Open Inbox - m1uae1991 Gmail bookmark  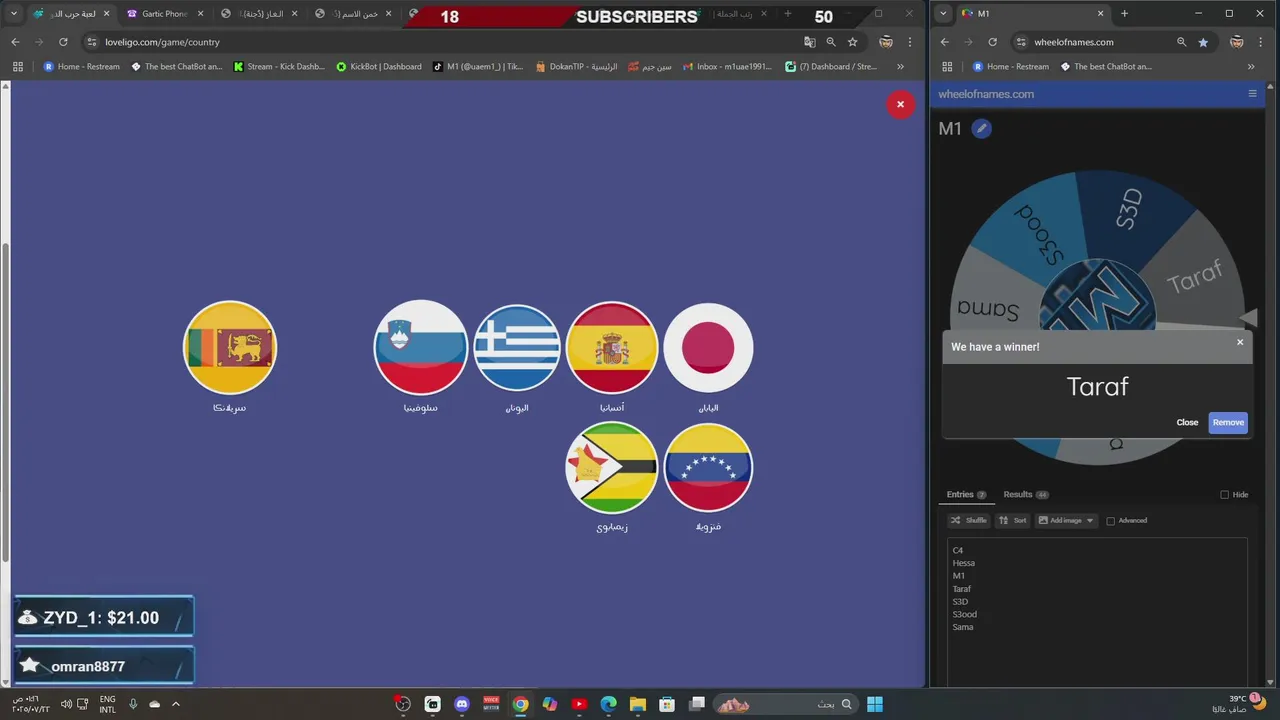pos(727,67)
